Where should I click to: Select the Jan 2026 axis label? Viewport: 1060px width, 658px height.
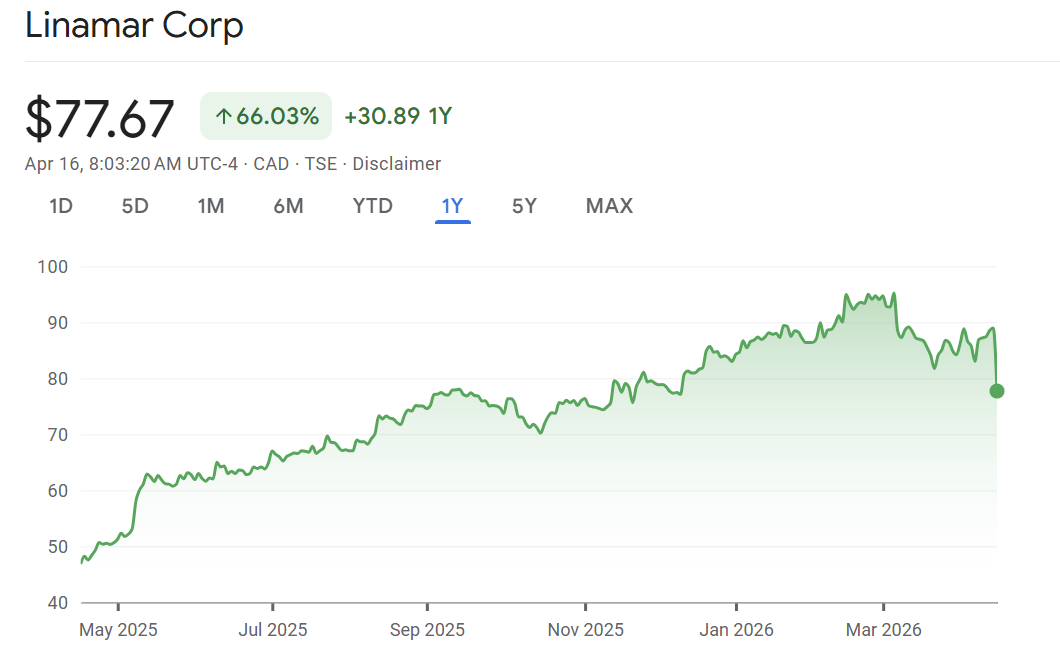click(736, 630)
